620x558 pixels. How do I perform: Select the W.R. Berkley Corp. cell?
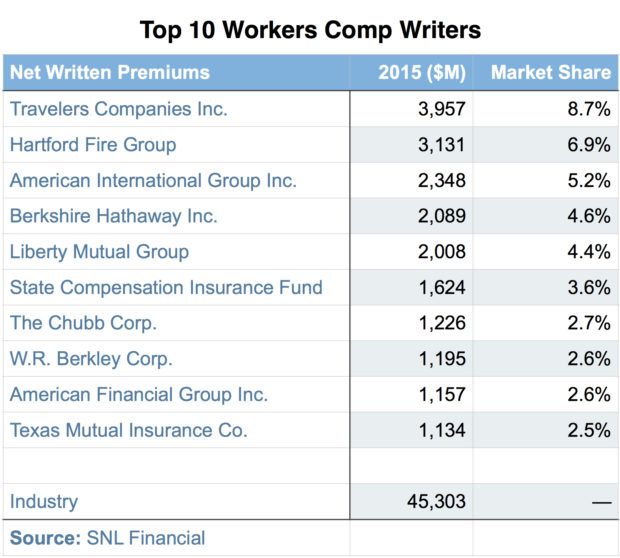click(x=91, y=359)
